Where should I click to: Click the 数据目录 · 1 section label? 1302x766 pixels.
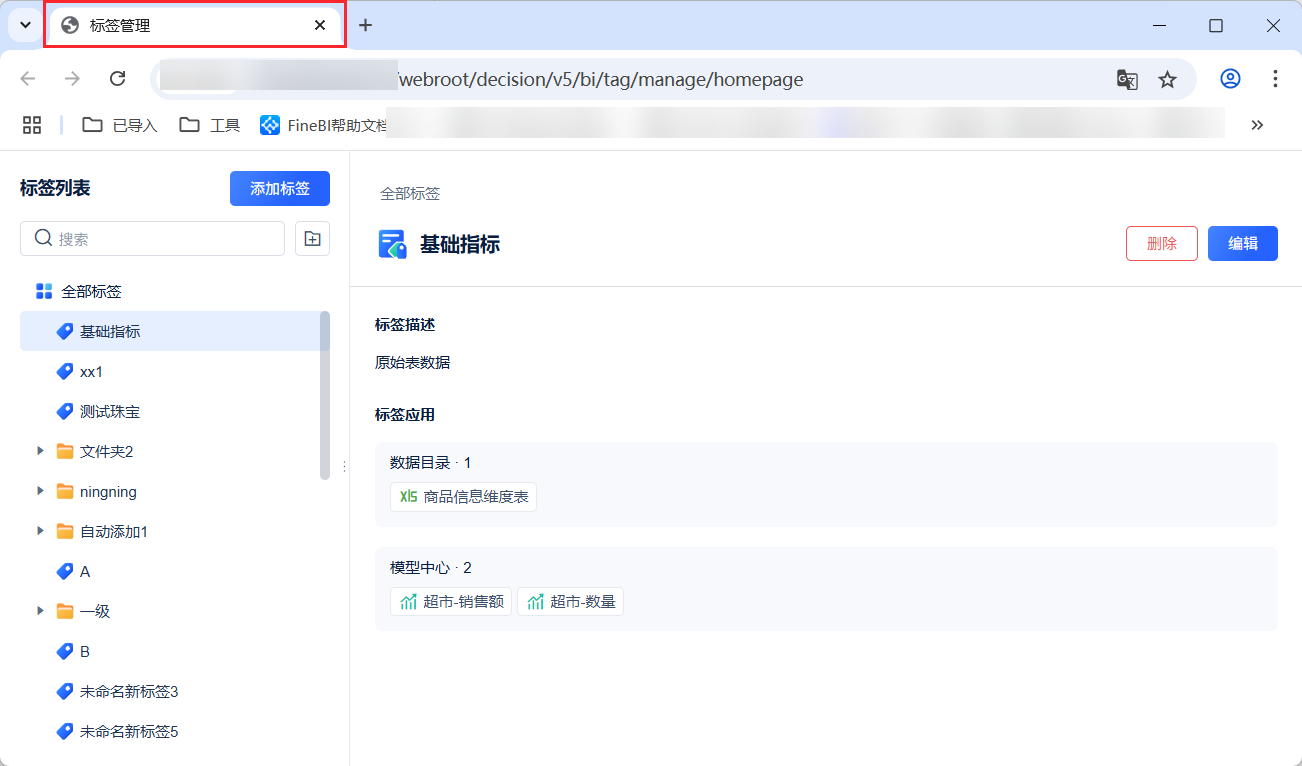pos(430,462)
